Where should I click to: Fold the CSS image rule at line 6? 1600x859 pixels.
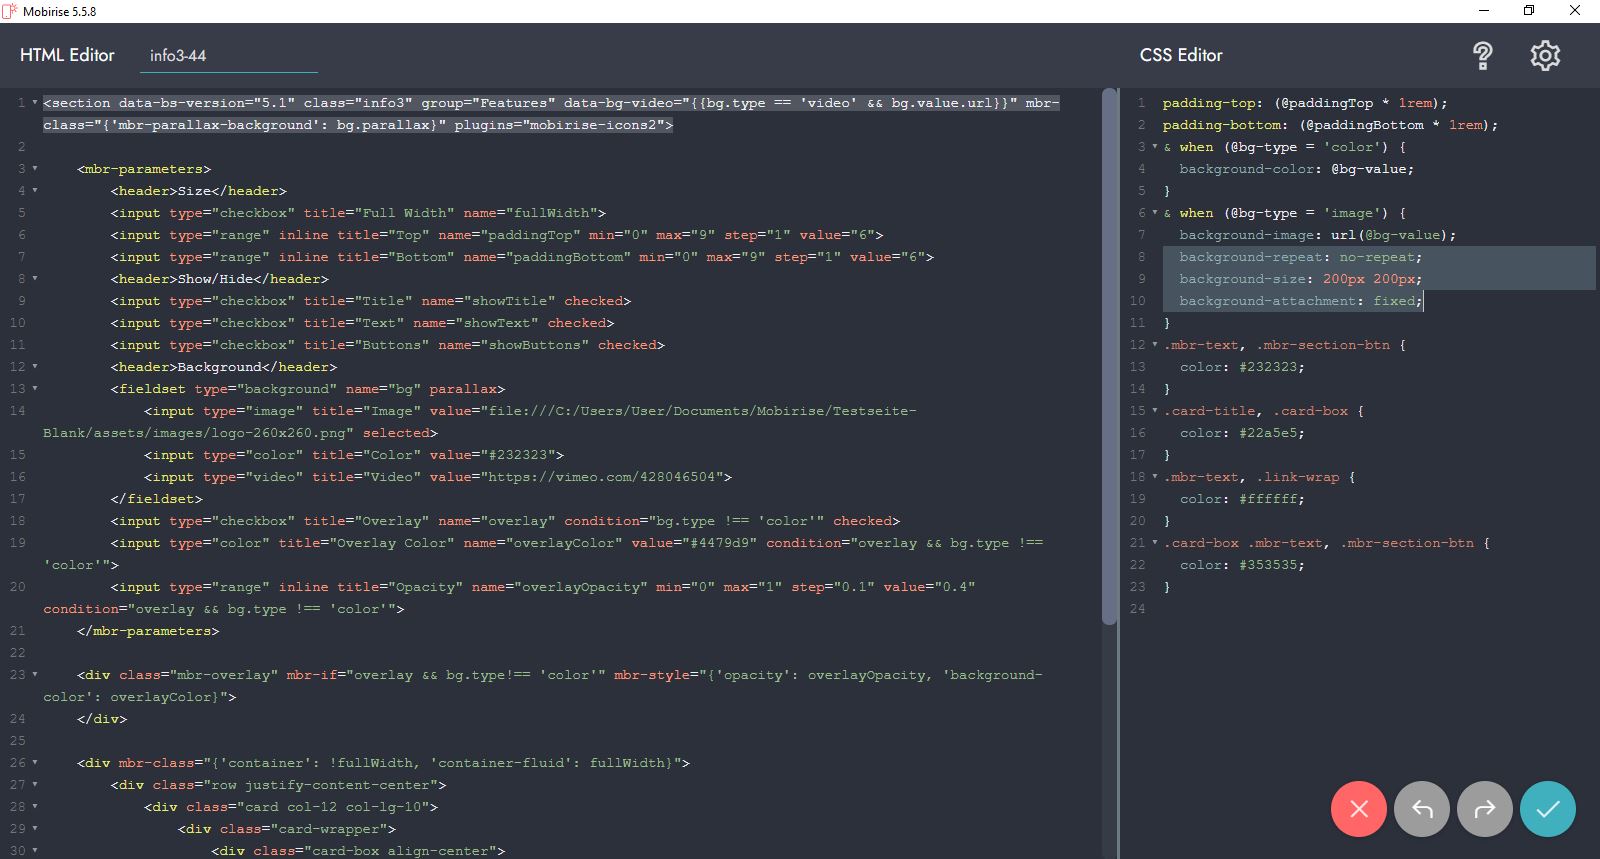coord(1155,213)
